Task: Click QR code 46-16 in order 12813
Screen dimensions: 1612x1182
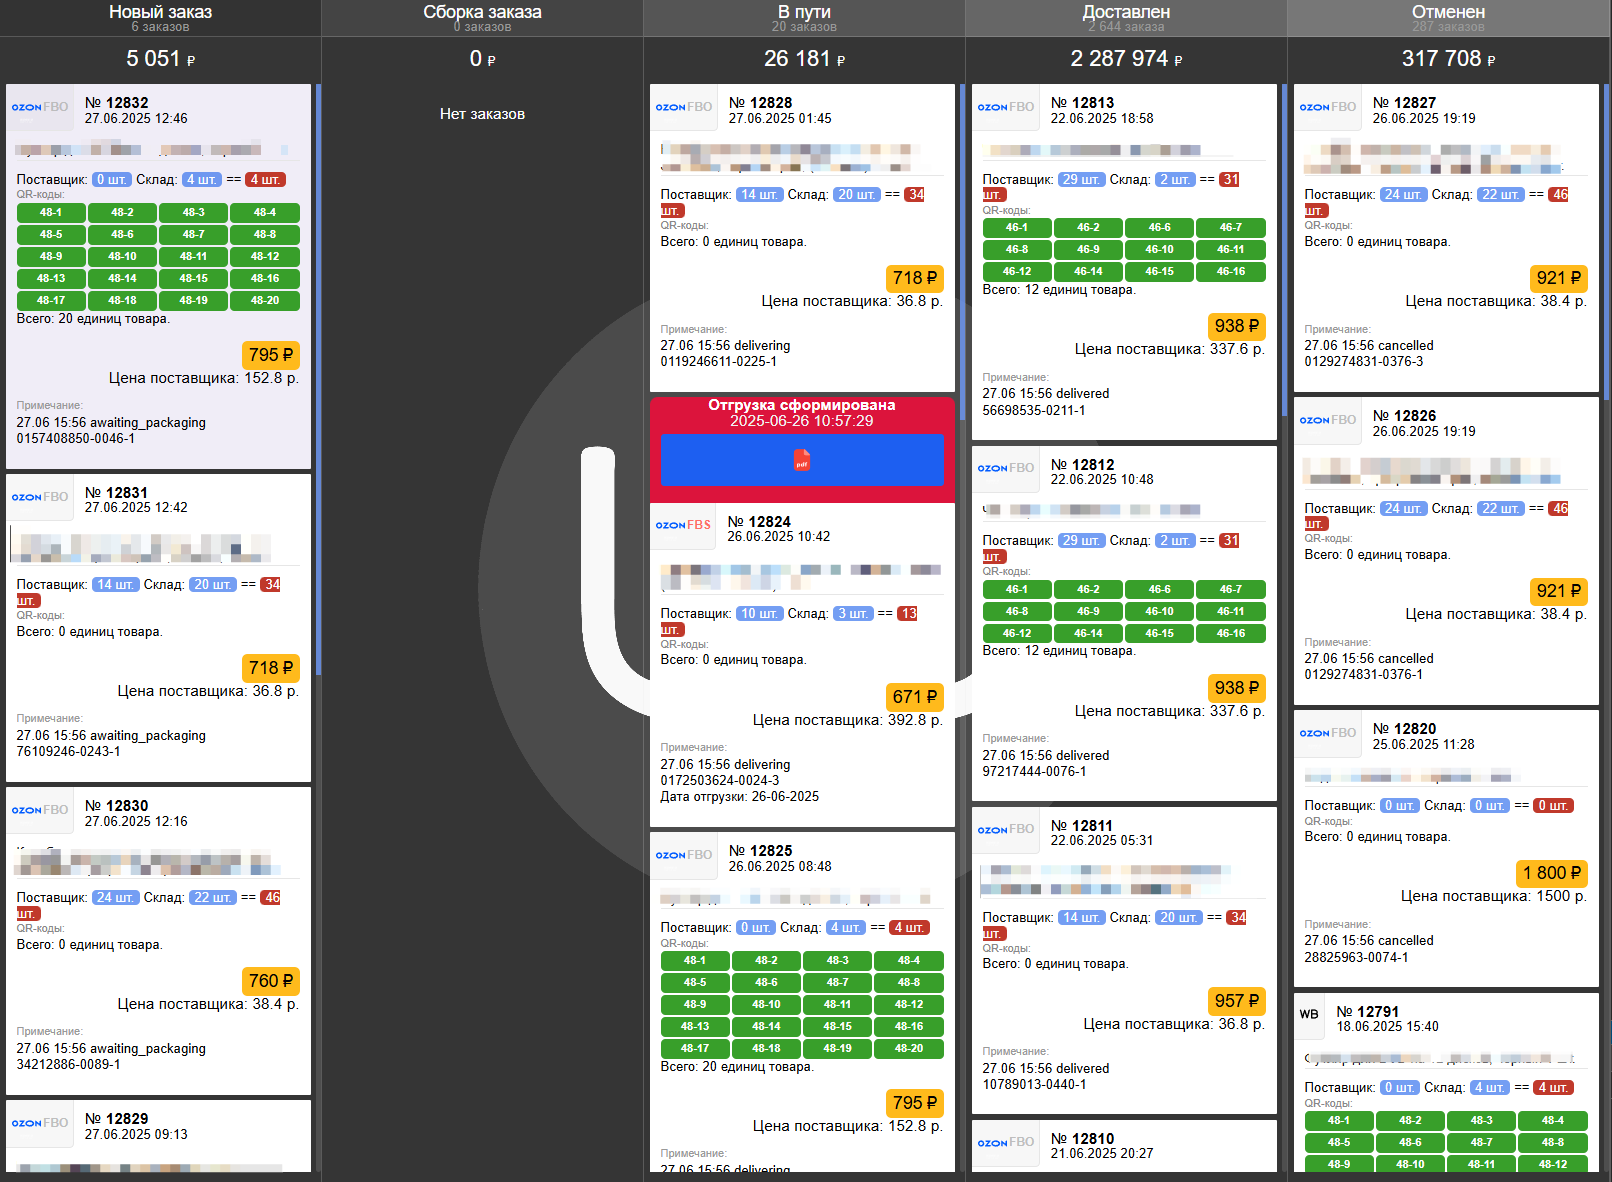Action: (x=1230, y=271)
